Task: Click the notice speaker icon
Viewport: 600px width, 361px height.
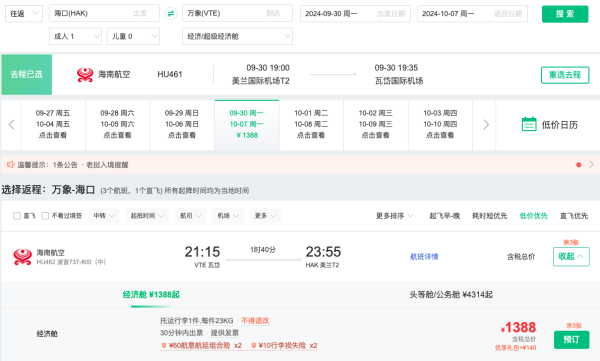Action: coord(10,165)
